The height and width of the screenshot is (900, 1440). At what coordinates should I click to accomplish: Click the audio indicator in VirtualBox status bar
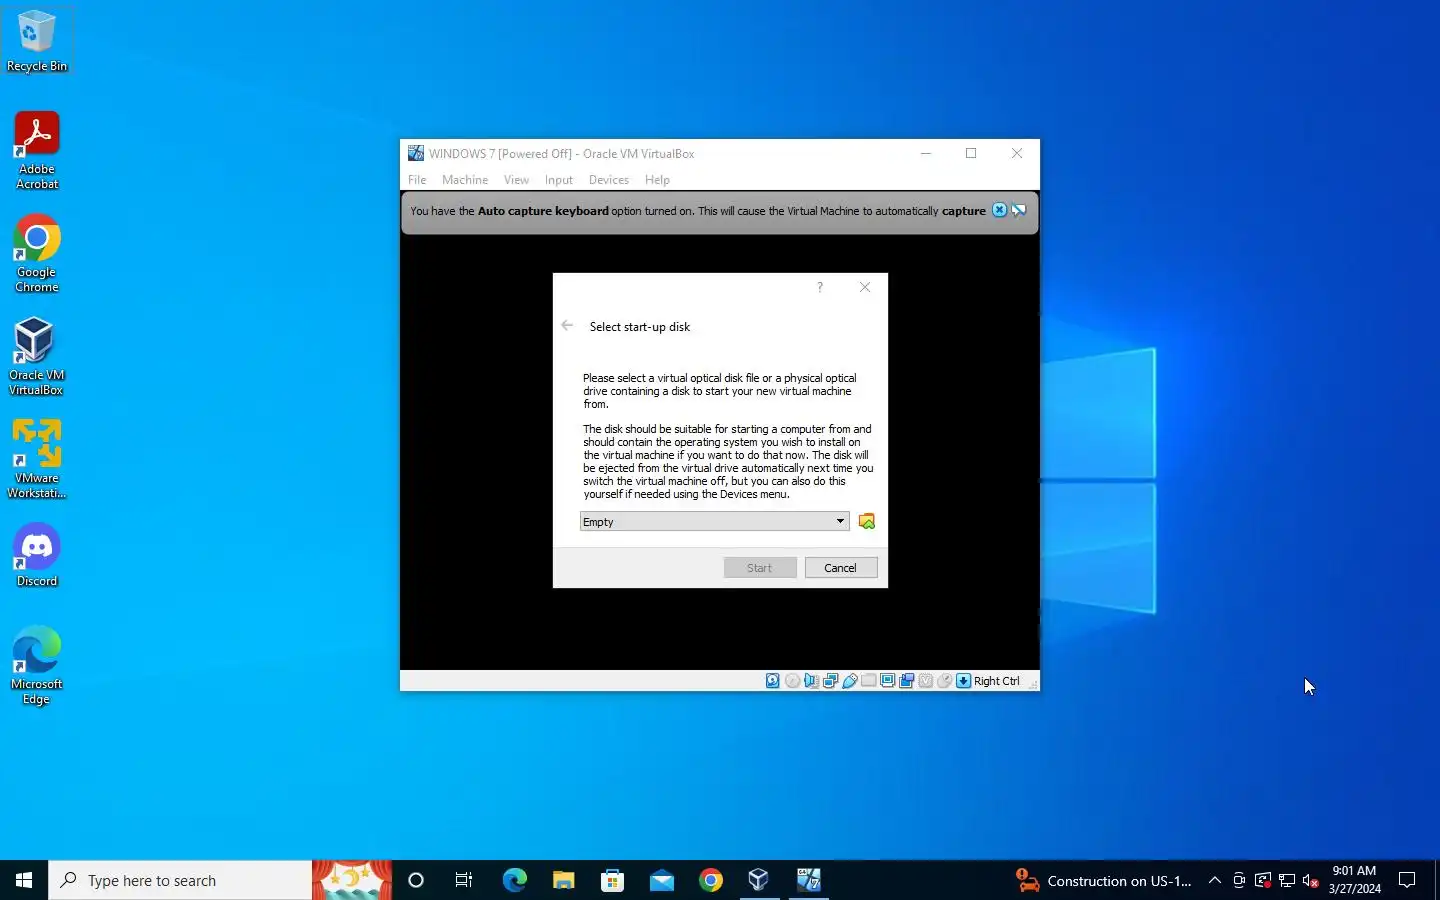click(811, 681)
